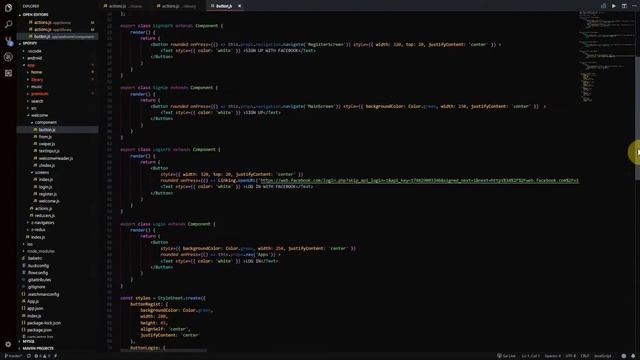The height and width of the screenshot is (360, 640).
Task: Expand the premium folder
Action: point(39,94)
